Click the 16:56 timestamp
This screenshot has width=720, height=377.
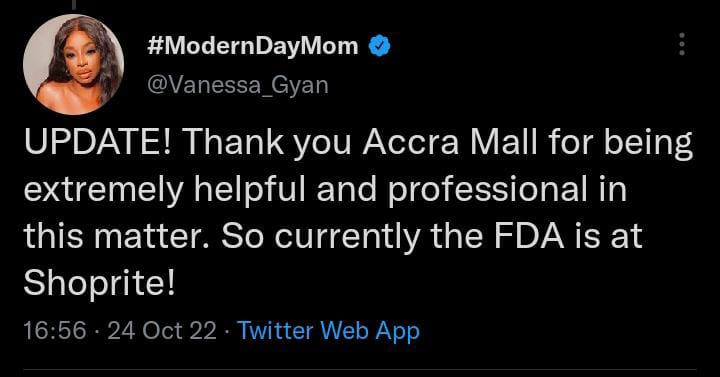55,331
